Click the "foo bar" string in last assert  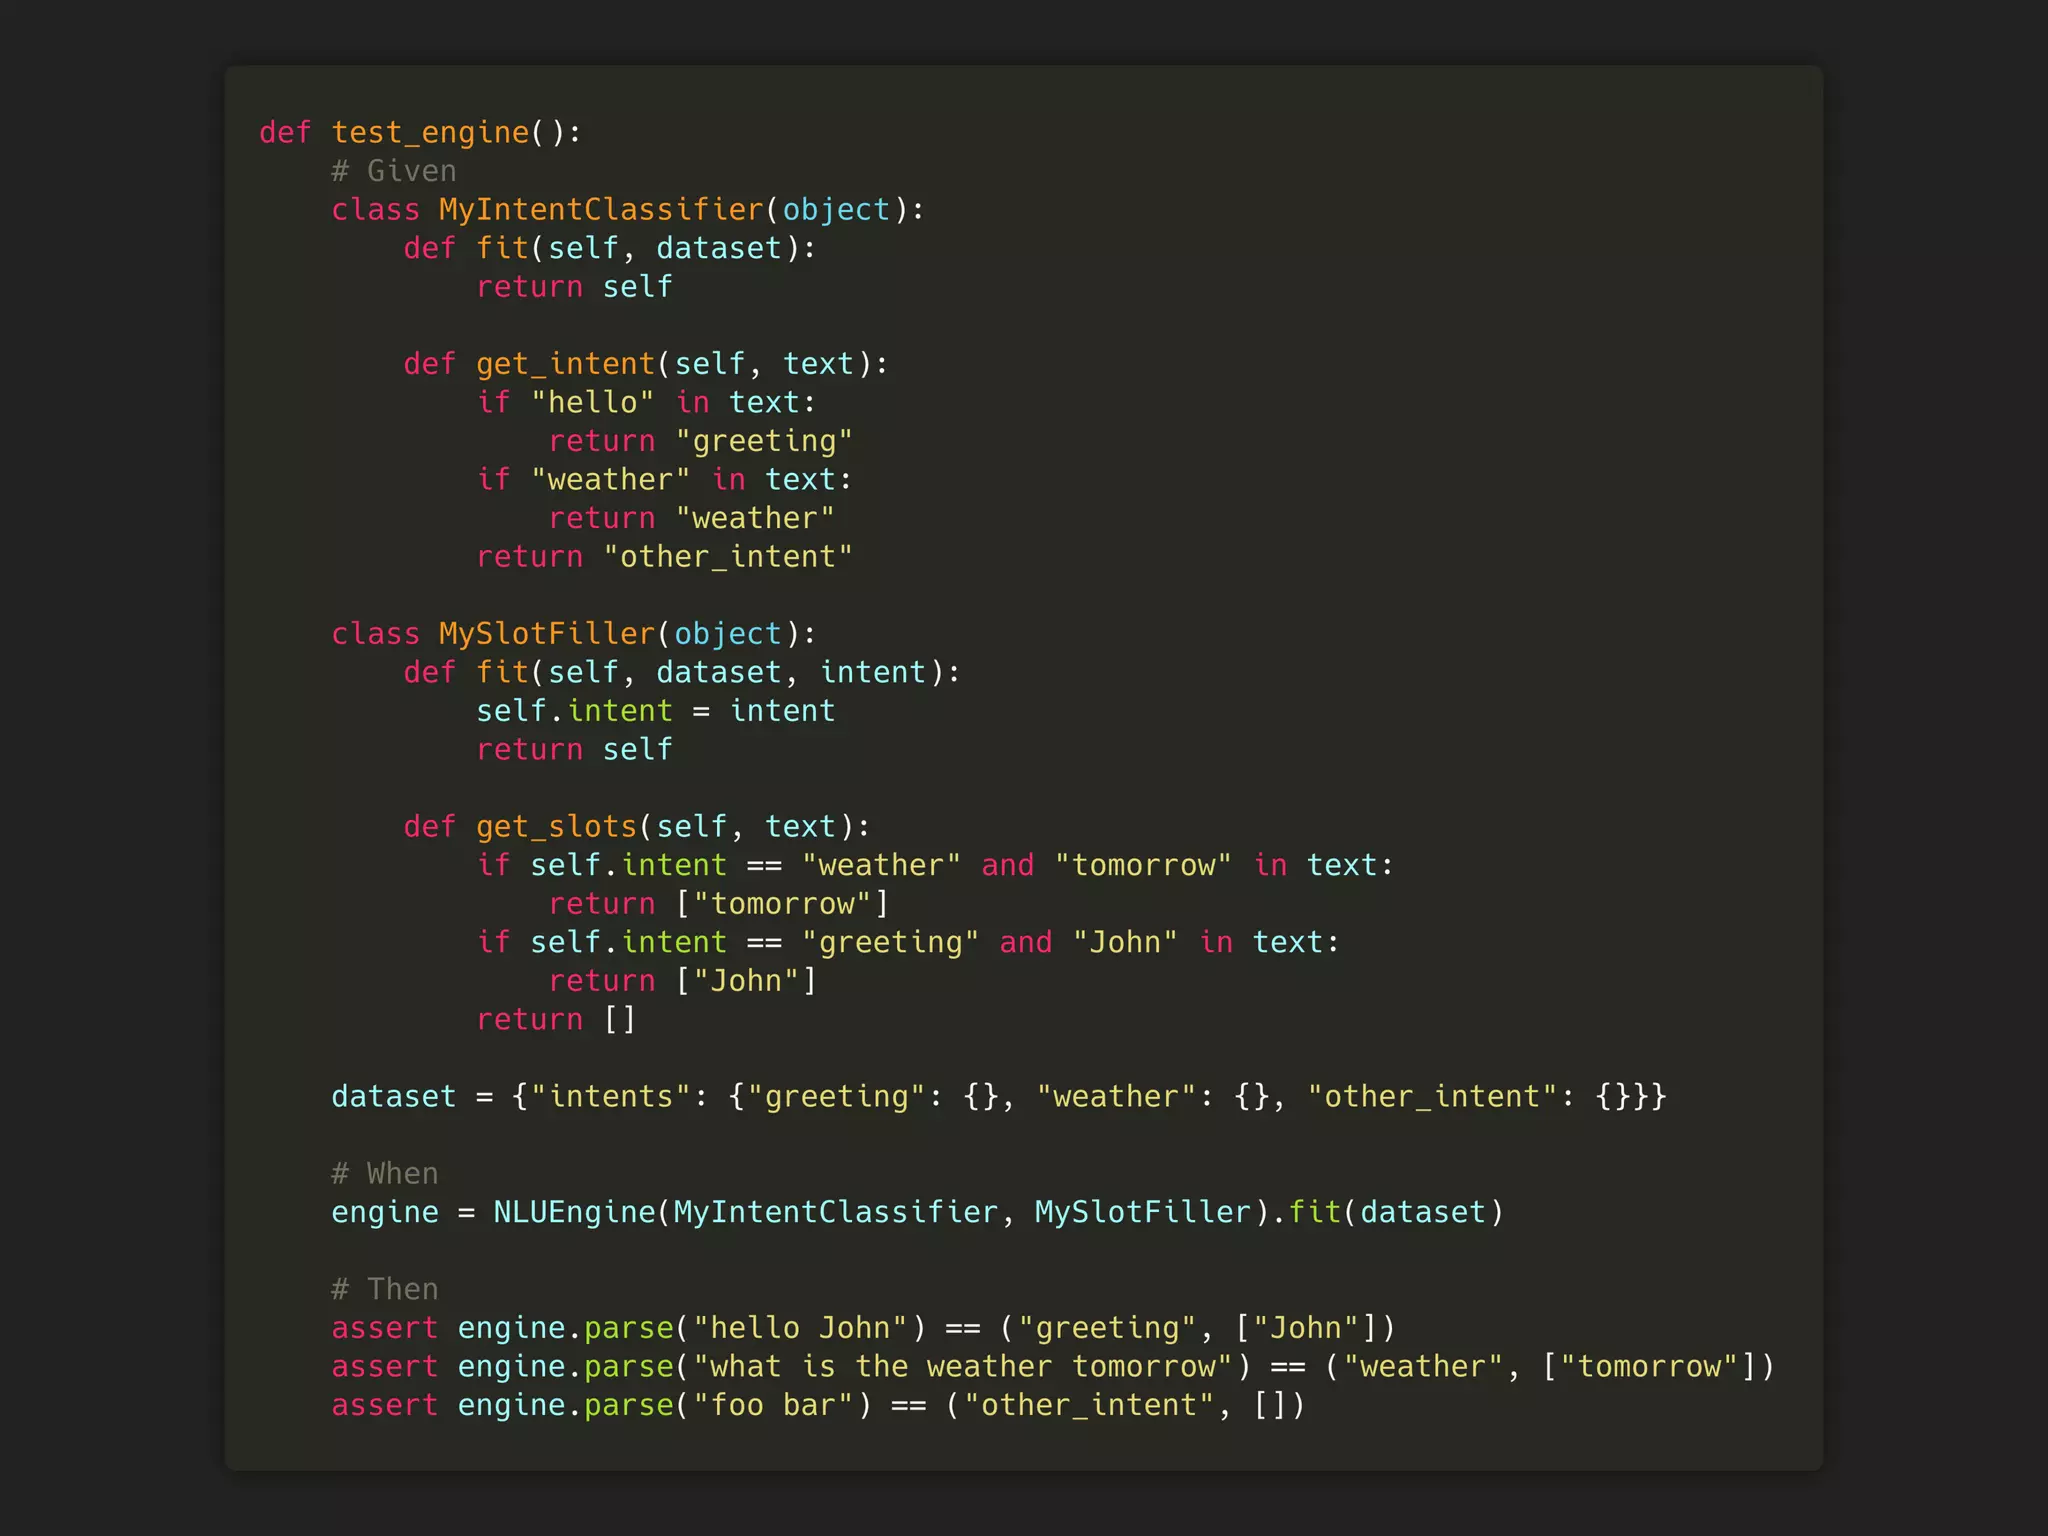[x=773, y=1405]
